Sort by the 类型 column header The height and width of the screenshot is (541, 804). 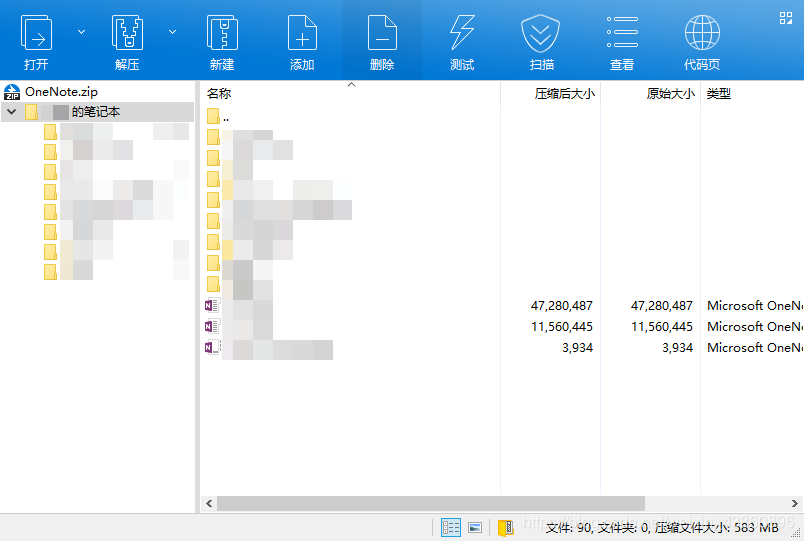718,93
